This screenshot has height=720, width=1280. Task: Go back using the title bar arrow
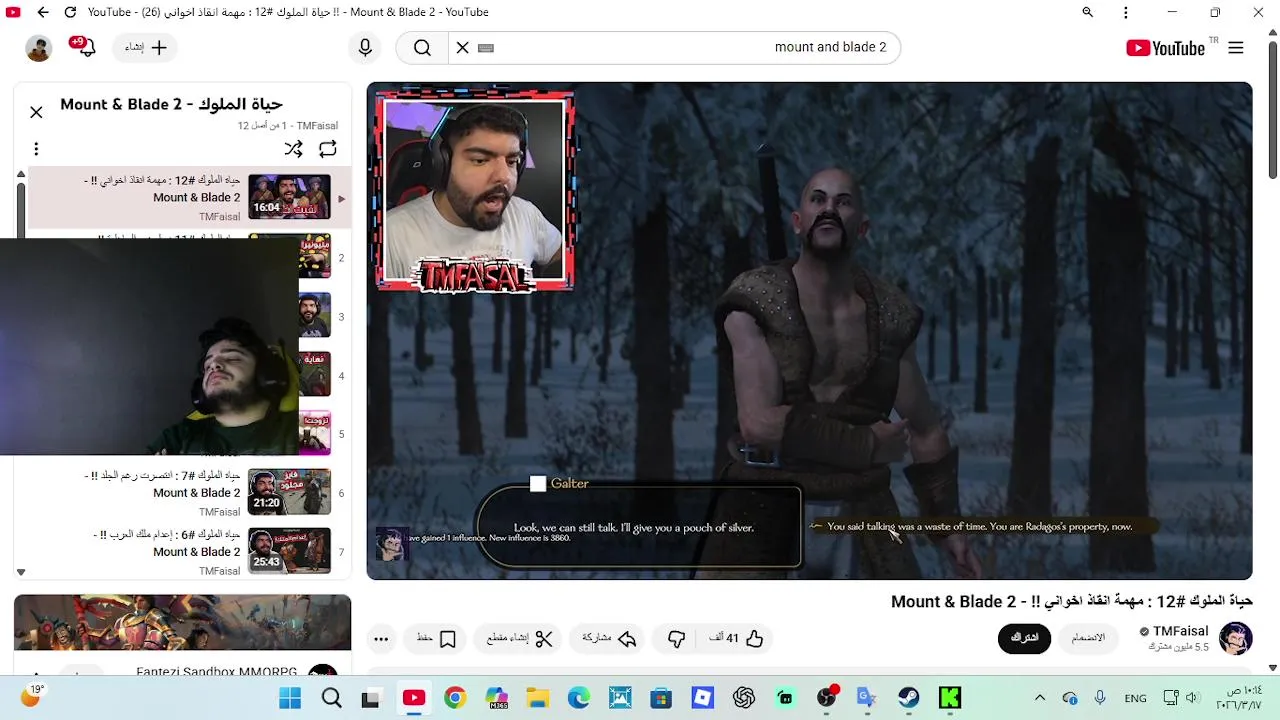tap(43, 12)
